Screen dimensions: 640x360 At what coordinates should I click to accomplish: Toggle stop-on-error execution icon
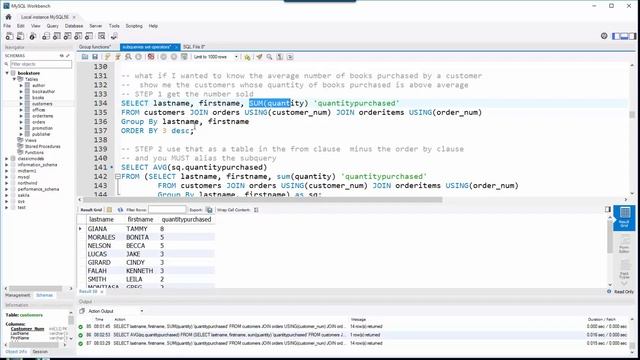(x=151, y=57)
